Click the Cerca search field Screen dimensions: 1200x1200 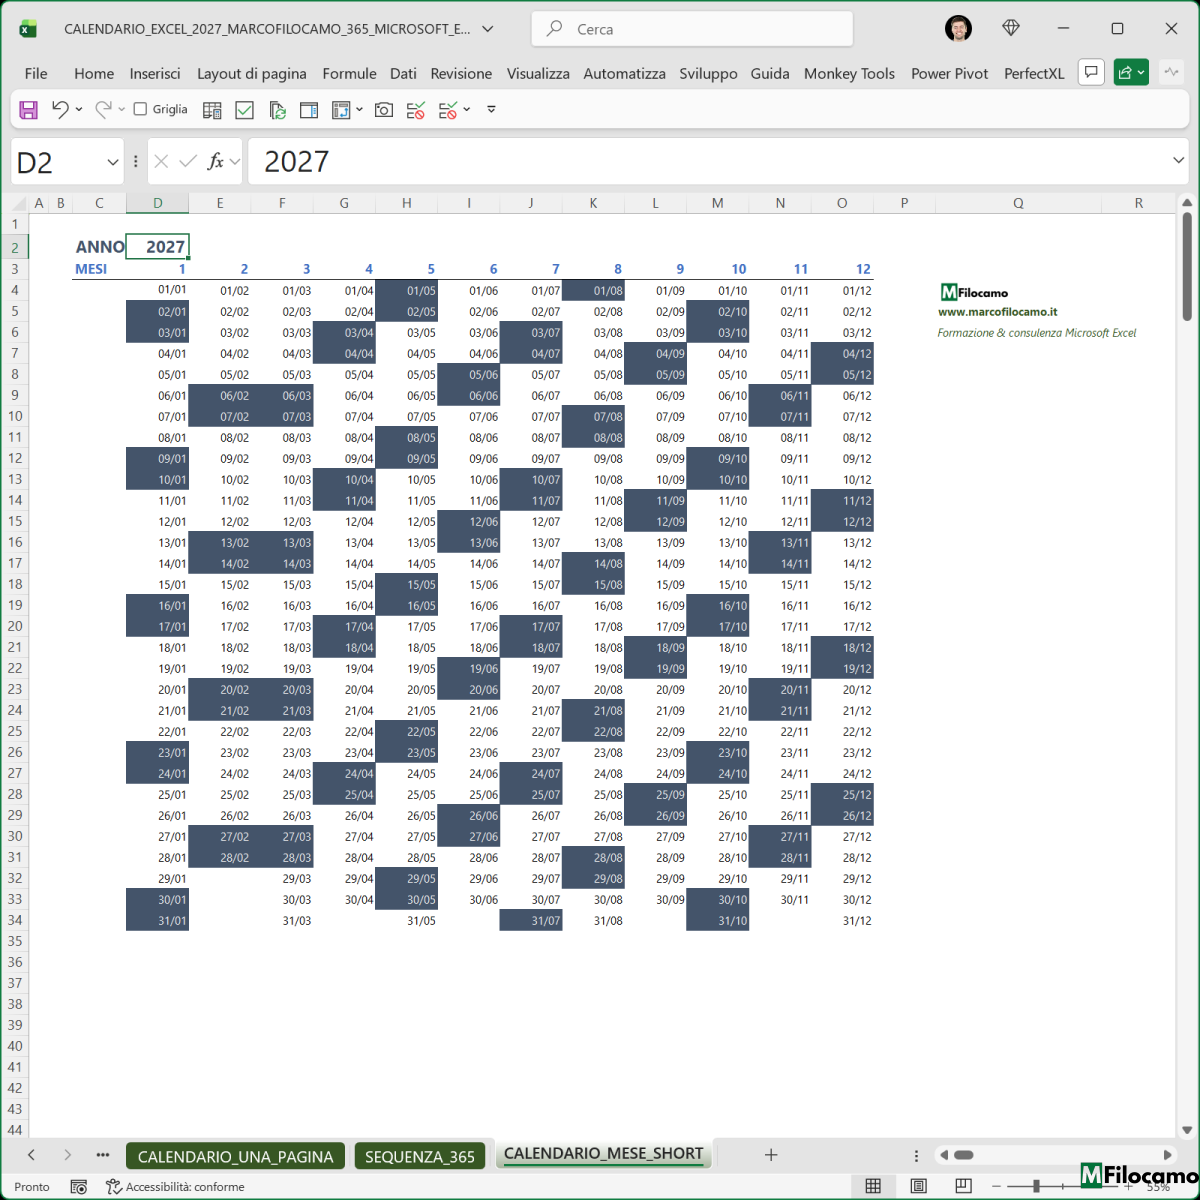point(692,29)
